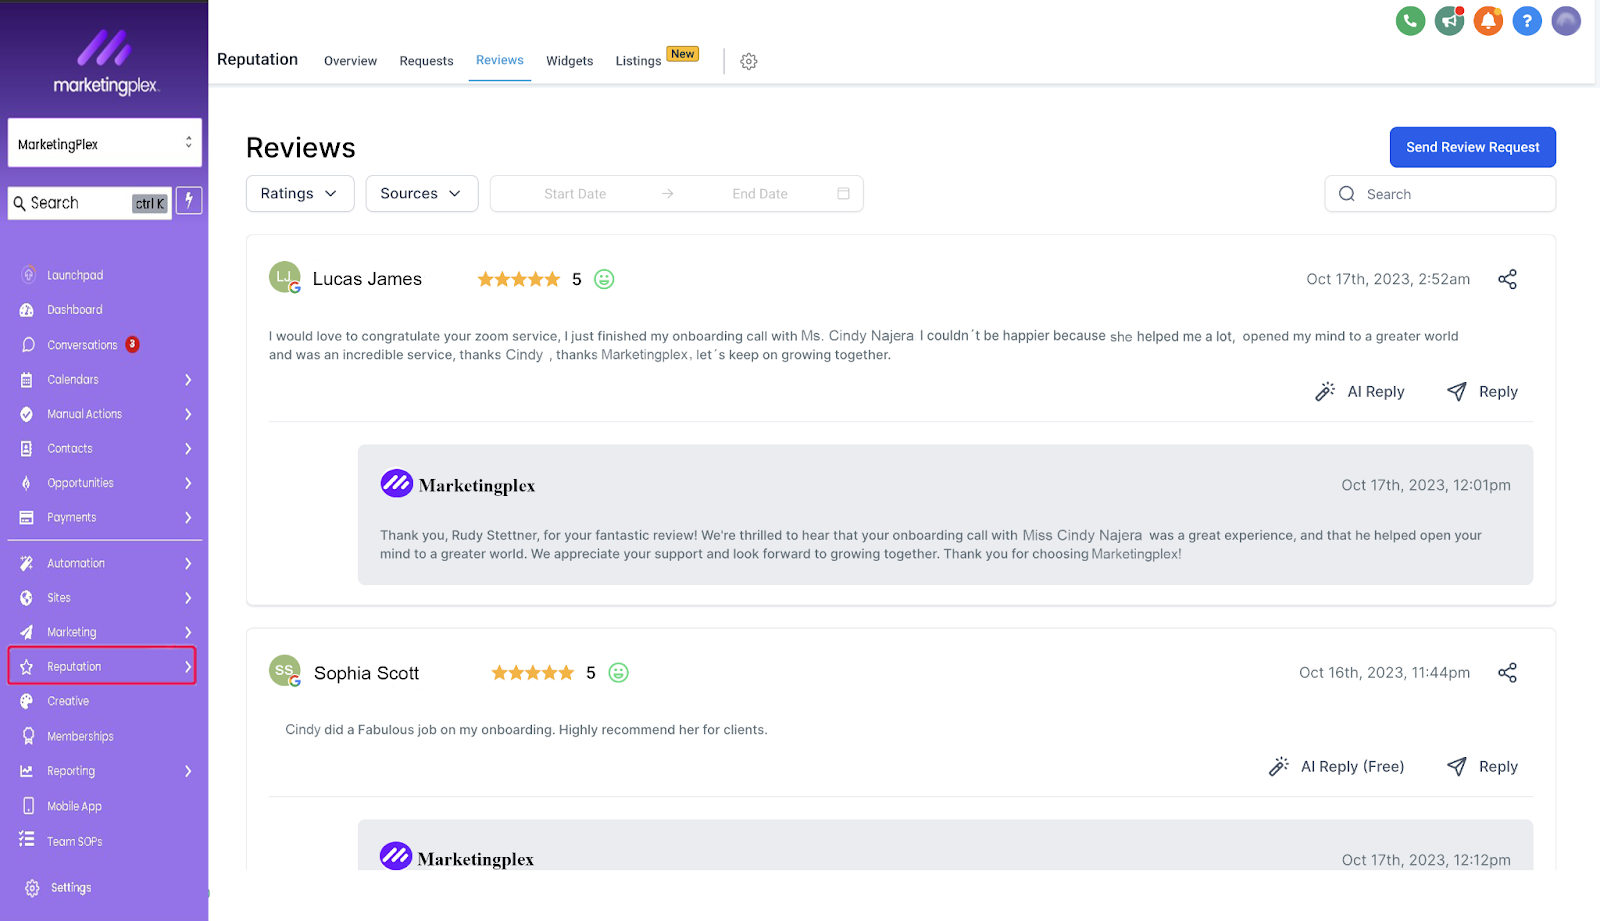The height and width of the screenshot is (921, 1600).
Task: Click timestamp Oct 16th, 2023, 11:44pm
Action: tap(1384, 672)
